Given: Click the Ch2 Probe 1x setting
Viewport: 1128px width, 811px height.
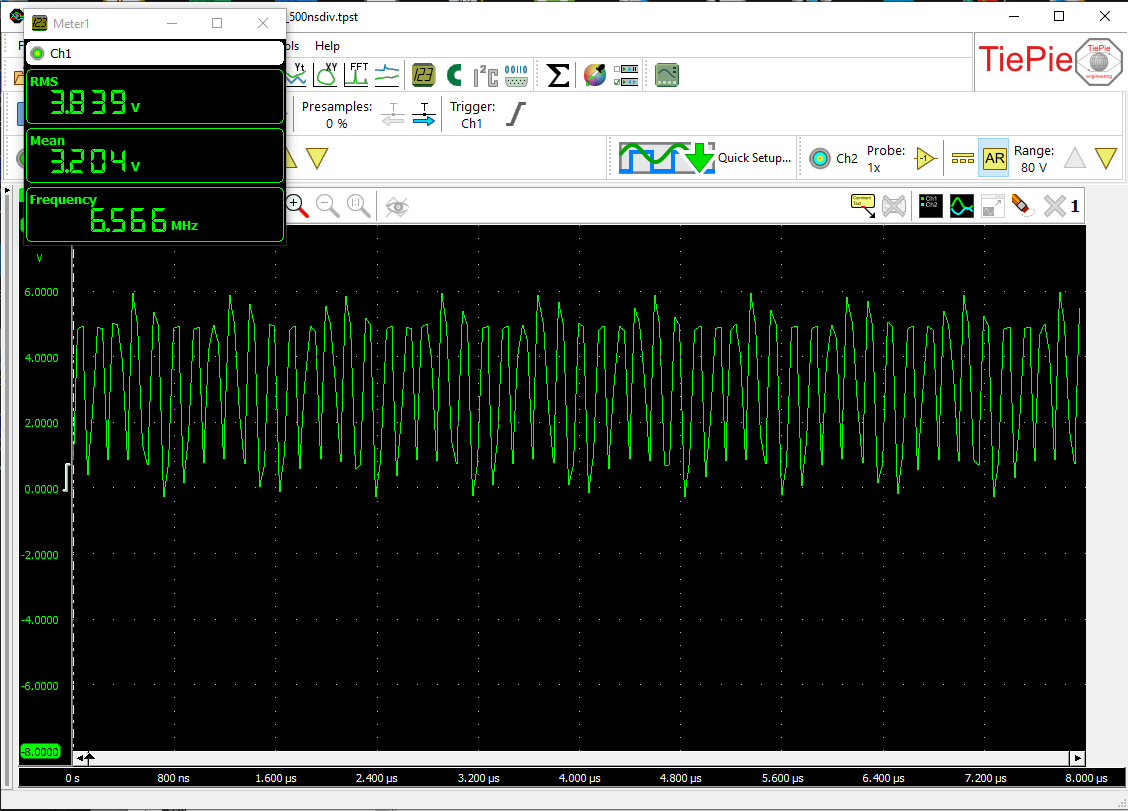Looking at the screenshot, I should (x=886, y=159).
